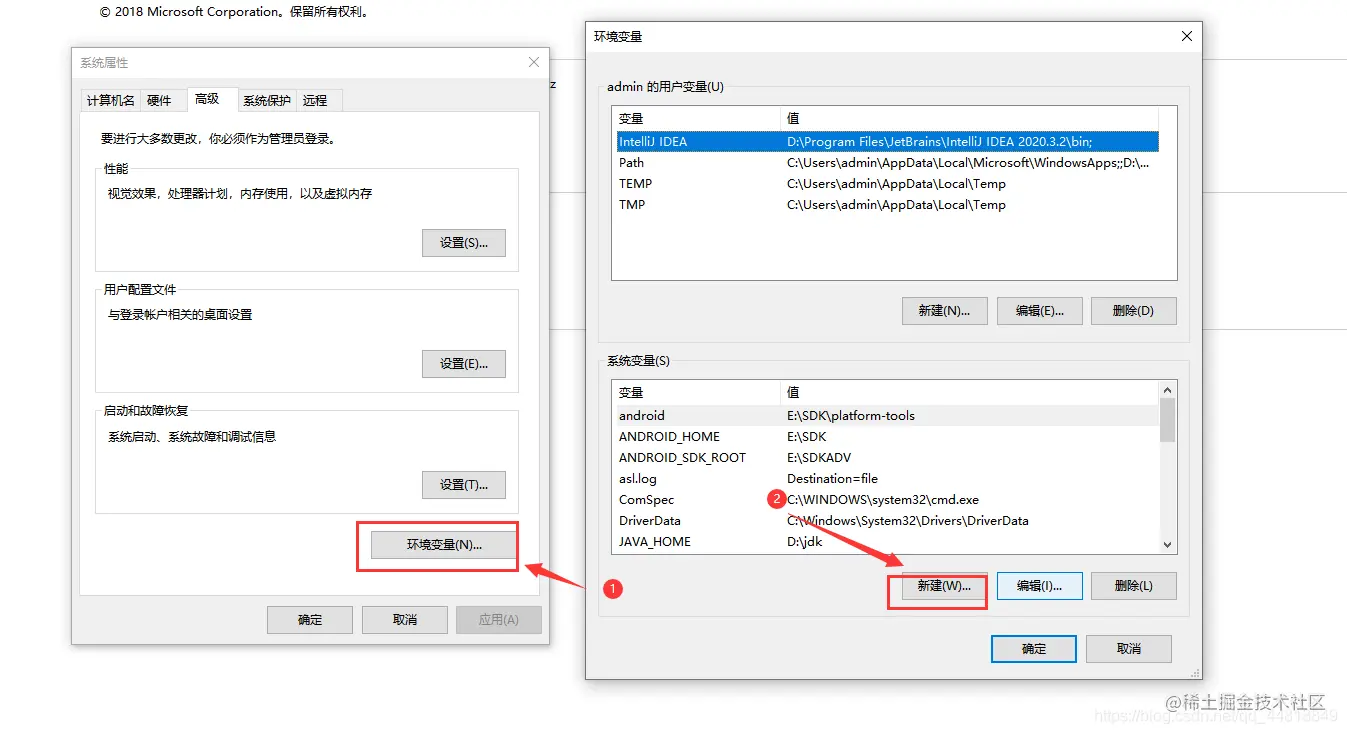Select DriverData system variable
1347x734 pixels.
coord(887,521)
